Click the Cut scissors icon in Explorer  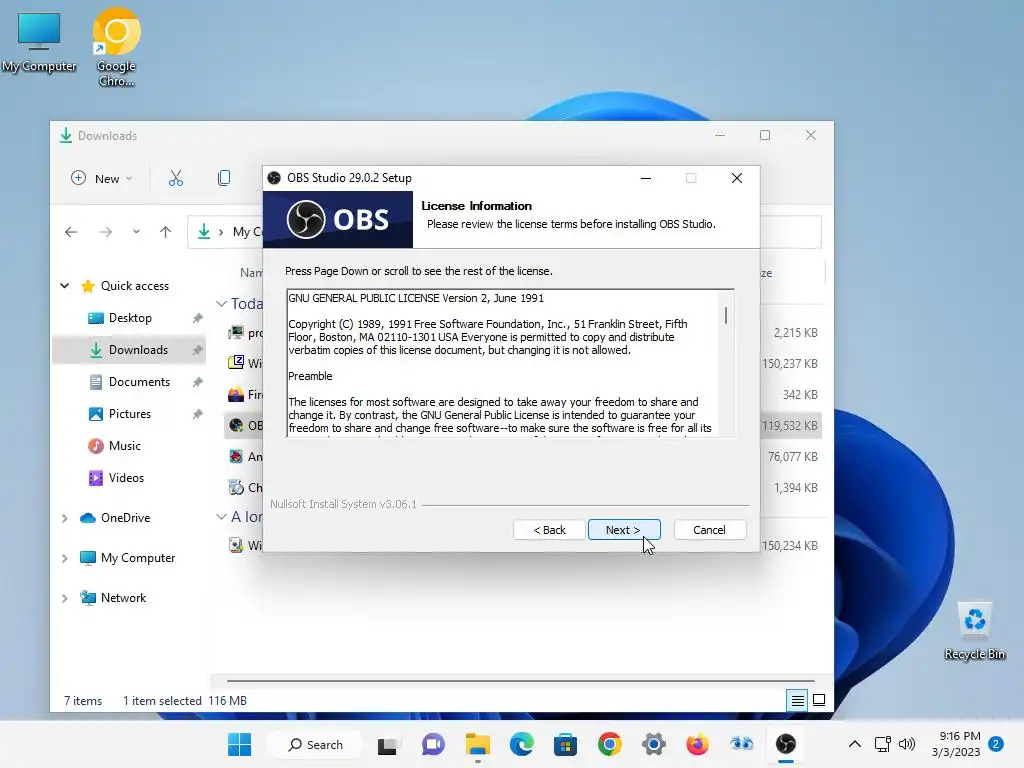(176, 178)
